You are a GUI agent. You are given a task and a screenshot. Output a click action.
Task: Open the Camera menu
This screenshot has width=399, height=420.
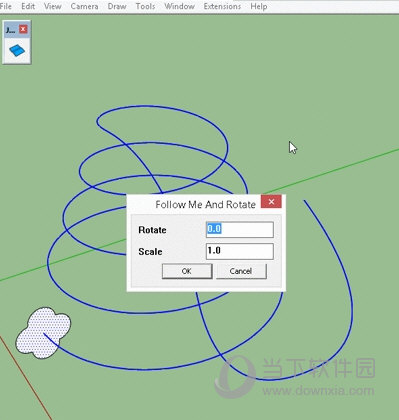[x=84, y=6]
